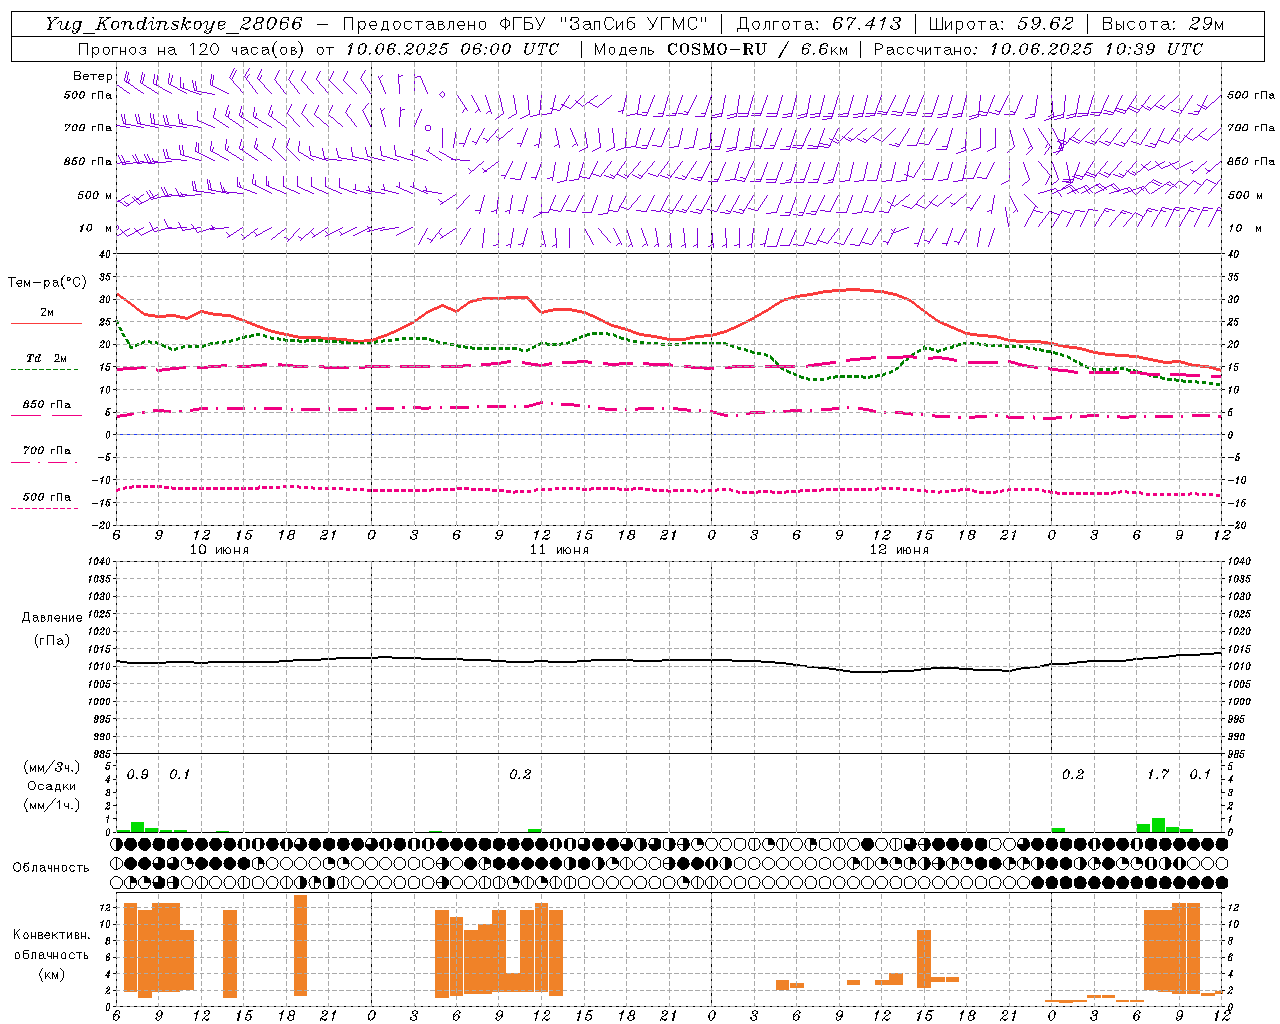Click the dotted line sample under 500 гПа legend
The width and height of the screenshot is (1280, 1024).
(44, 508)
